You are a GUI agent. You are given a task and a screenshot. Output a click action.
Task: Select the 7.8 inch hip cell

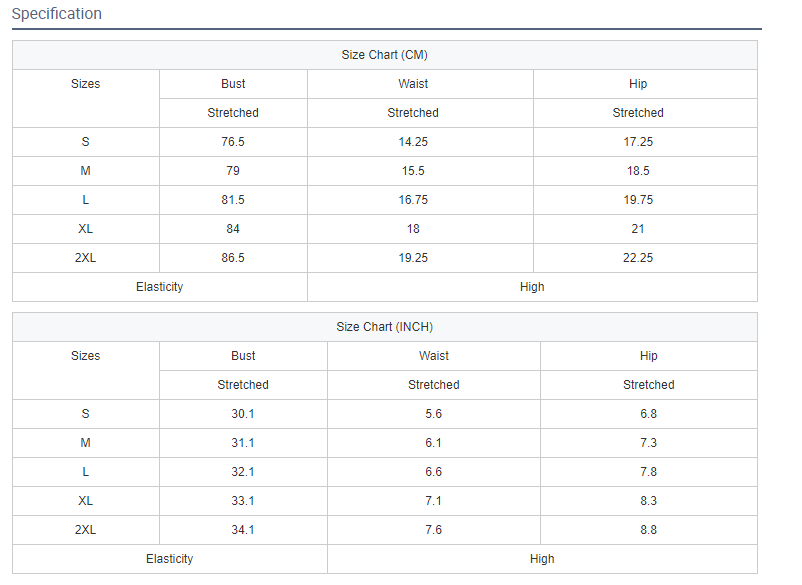(648, 472)
